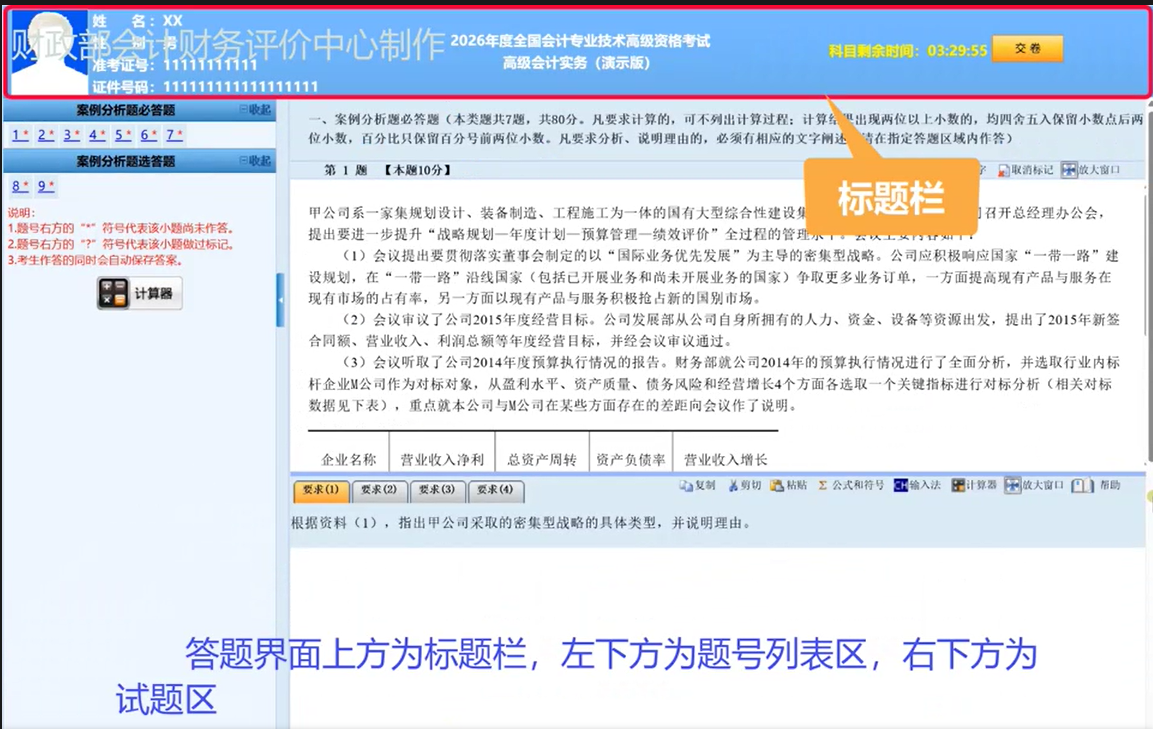Collapse the 案例分析题选答题 section
1153x729 pixels.
255,161
